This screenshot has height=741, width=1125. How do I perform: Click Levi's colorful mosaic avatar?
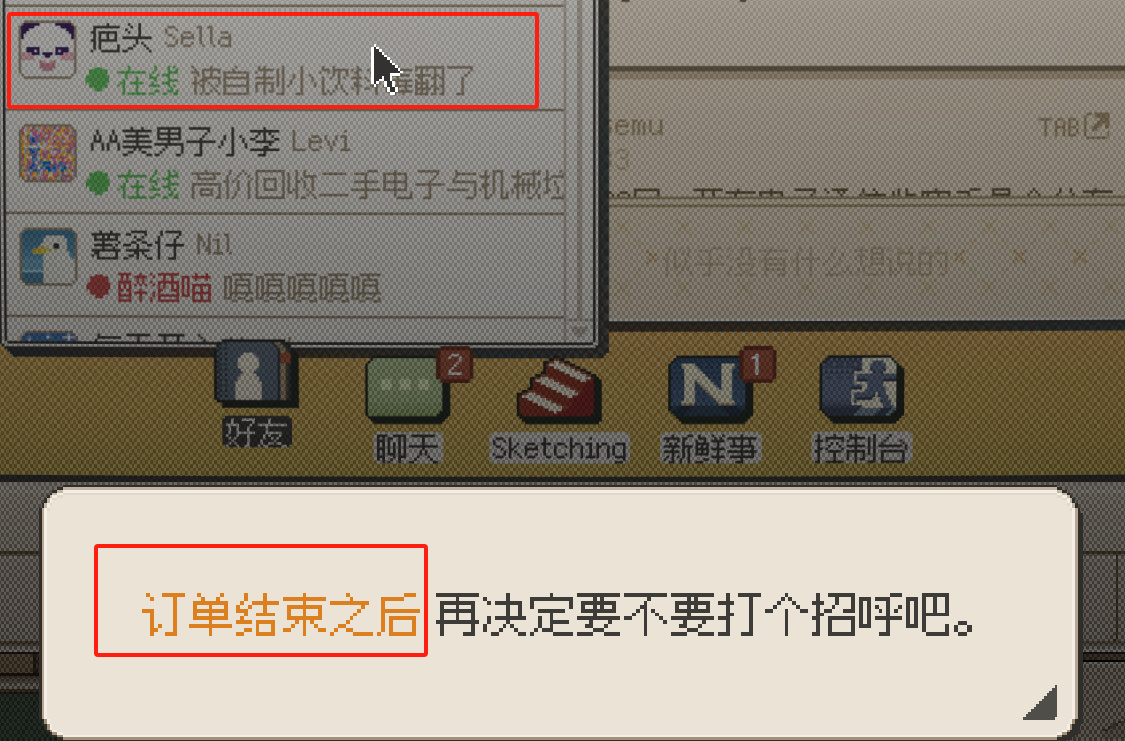[x=47, y=153]
